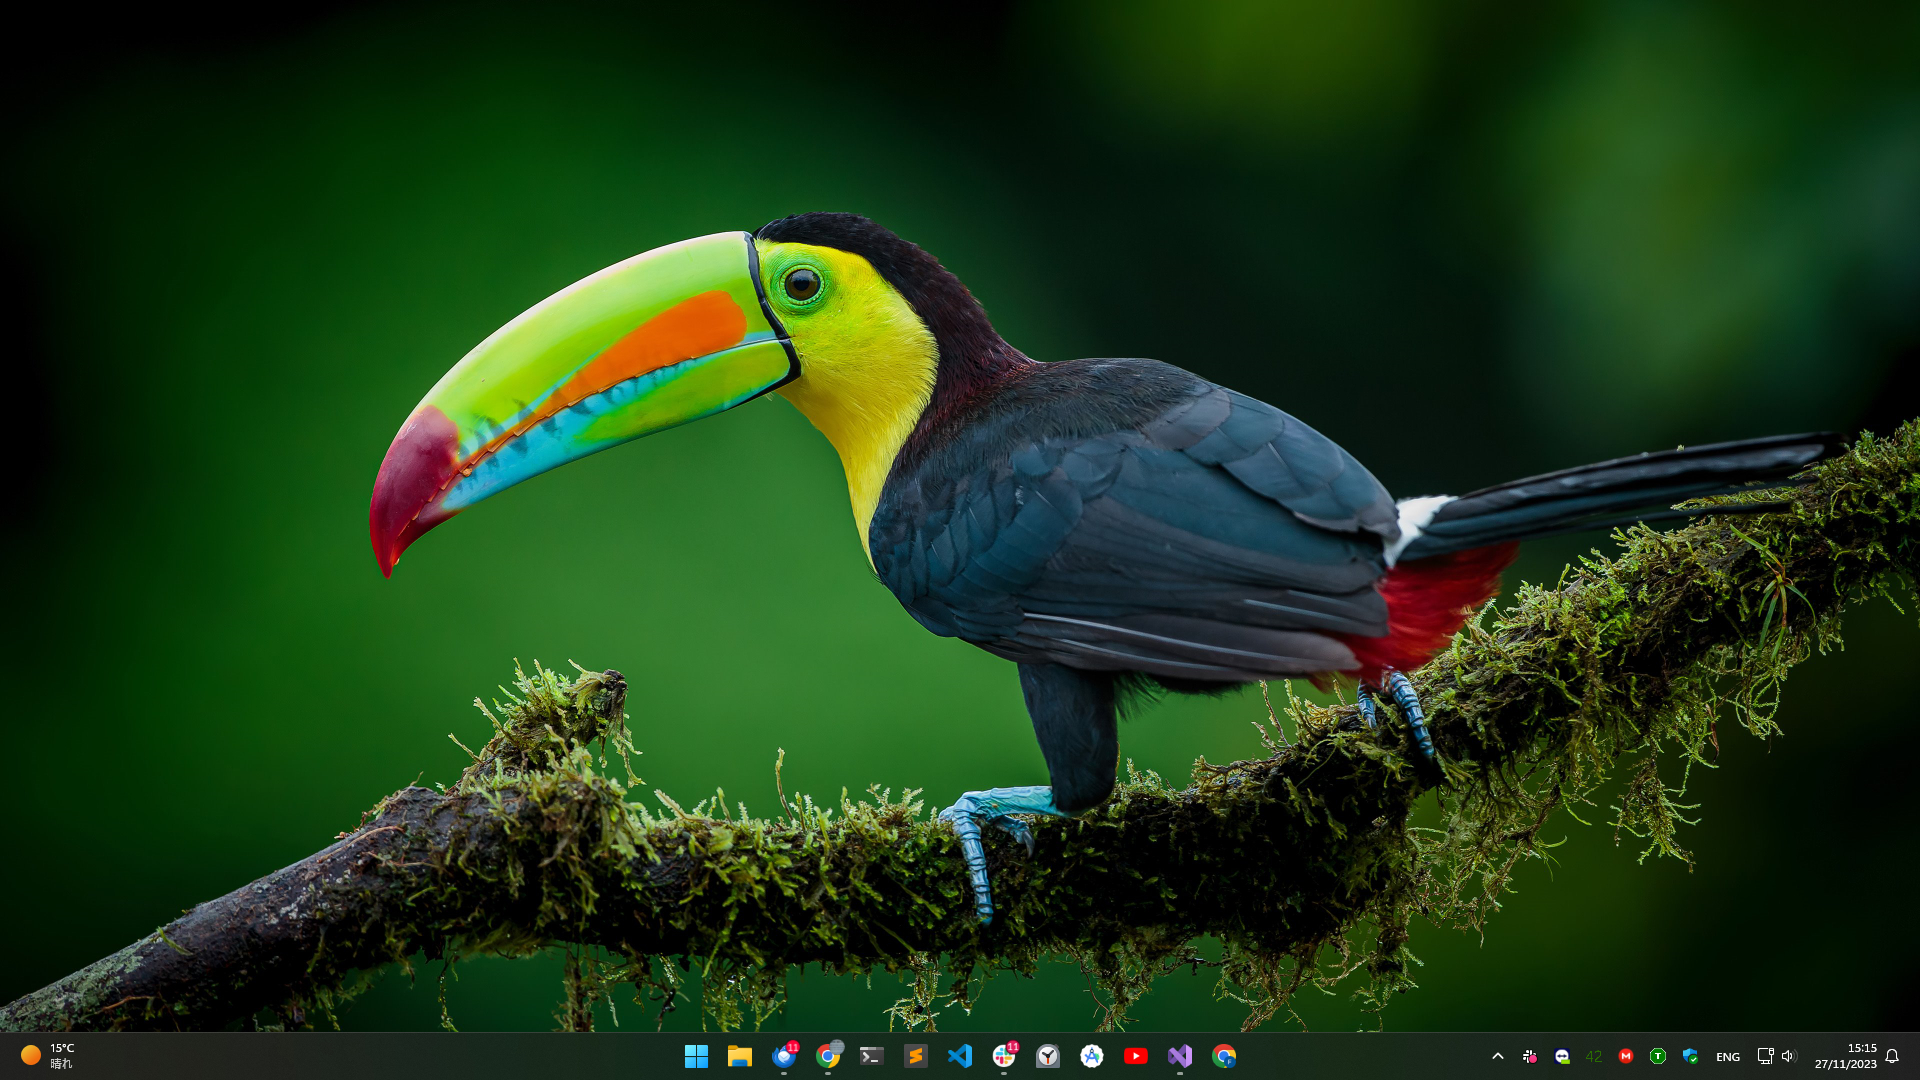Open YouTube app from taskbar

click(x=1136, y=1056)
